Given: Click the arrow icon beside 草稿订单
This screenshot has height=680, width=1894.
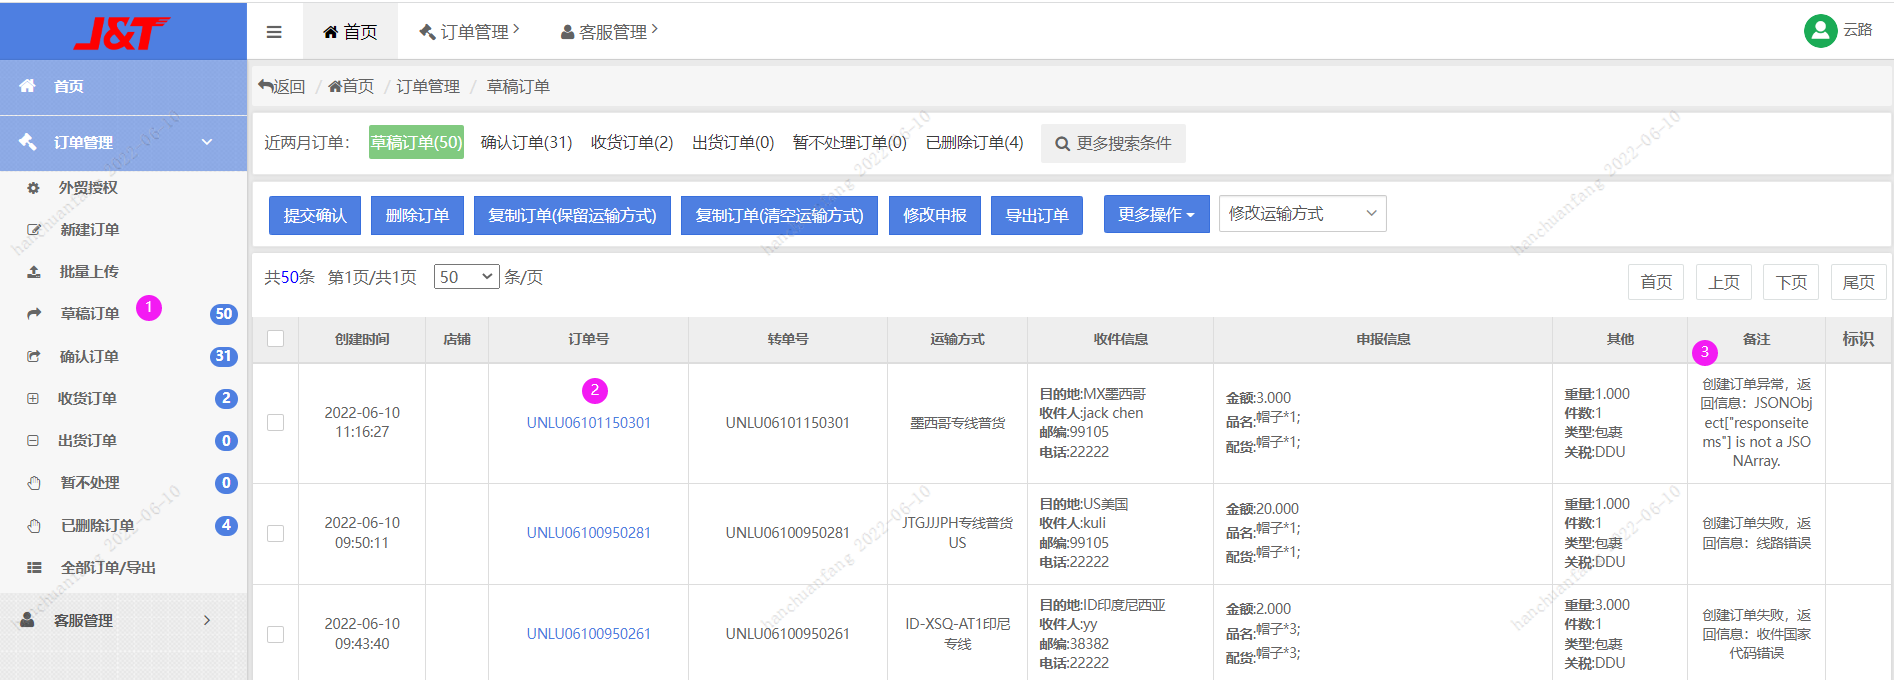Looking at the screenshot, I should pyautogui.click(x=34, y=314).
